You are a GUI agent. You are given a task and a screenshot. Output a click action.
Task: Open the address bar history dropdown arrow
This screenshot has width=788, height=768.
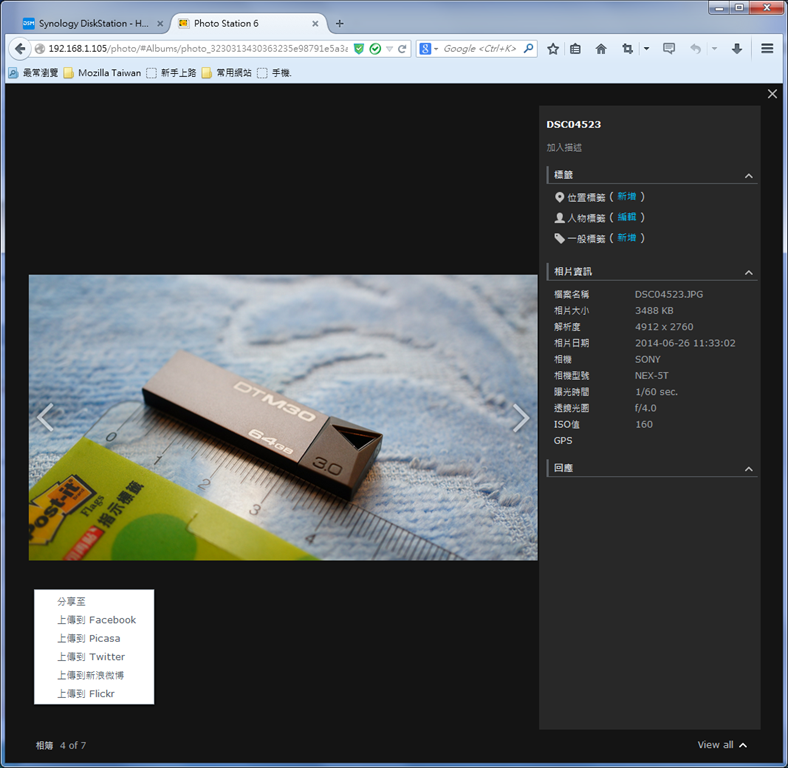[389, 49]
